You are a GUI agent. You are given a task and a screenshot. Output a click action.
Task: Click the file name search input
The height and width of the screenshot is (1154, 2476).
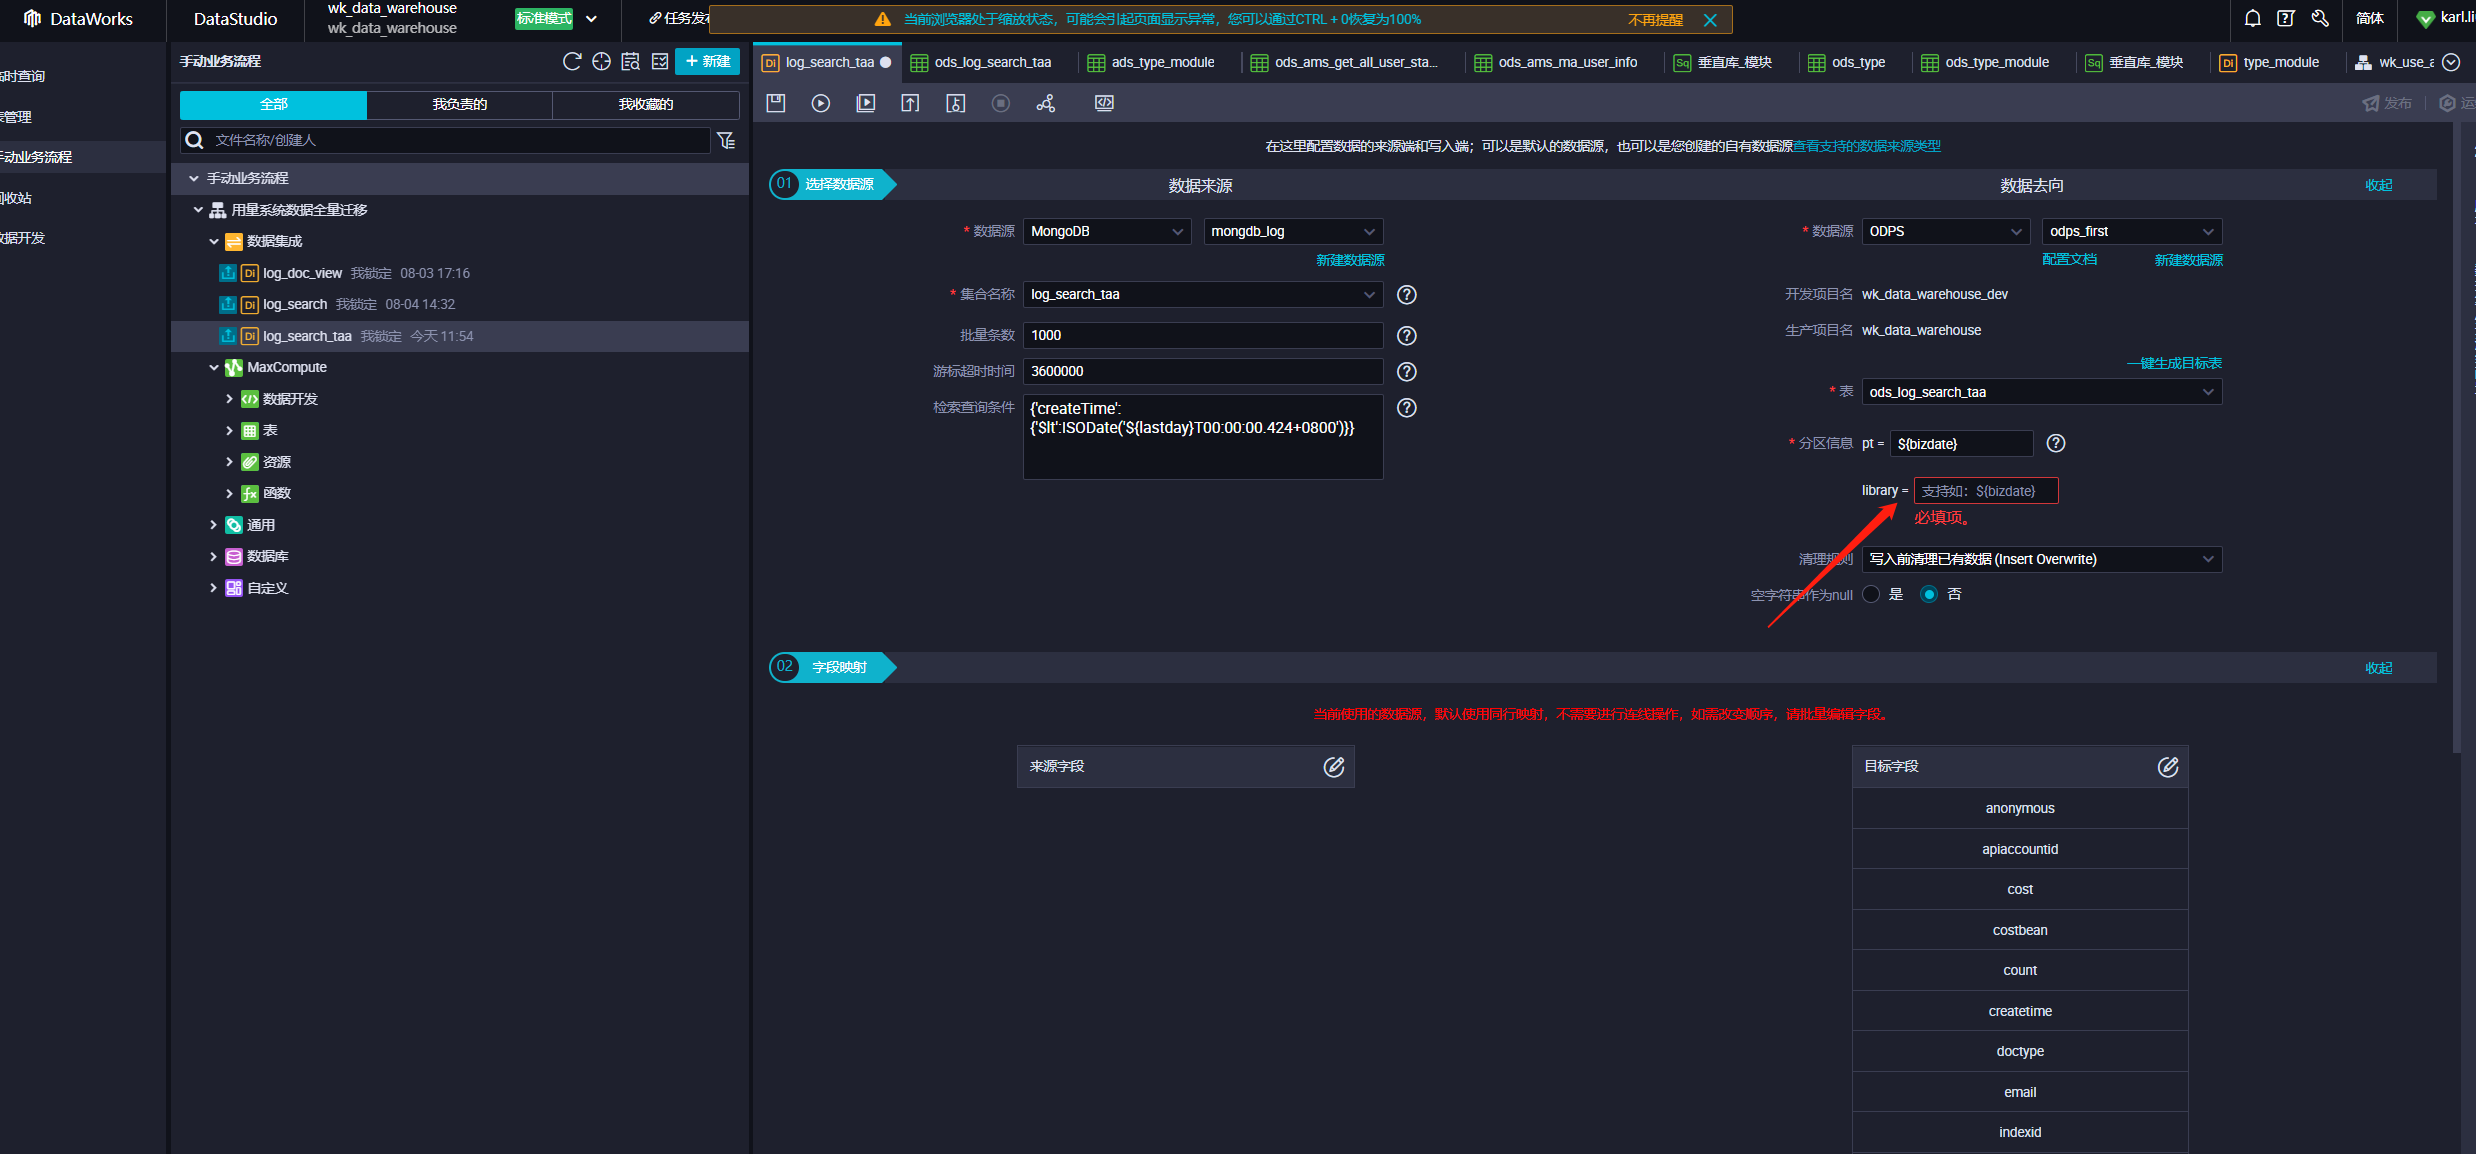447,140
